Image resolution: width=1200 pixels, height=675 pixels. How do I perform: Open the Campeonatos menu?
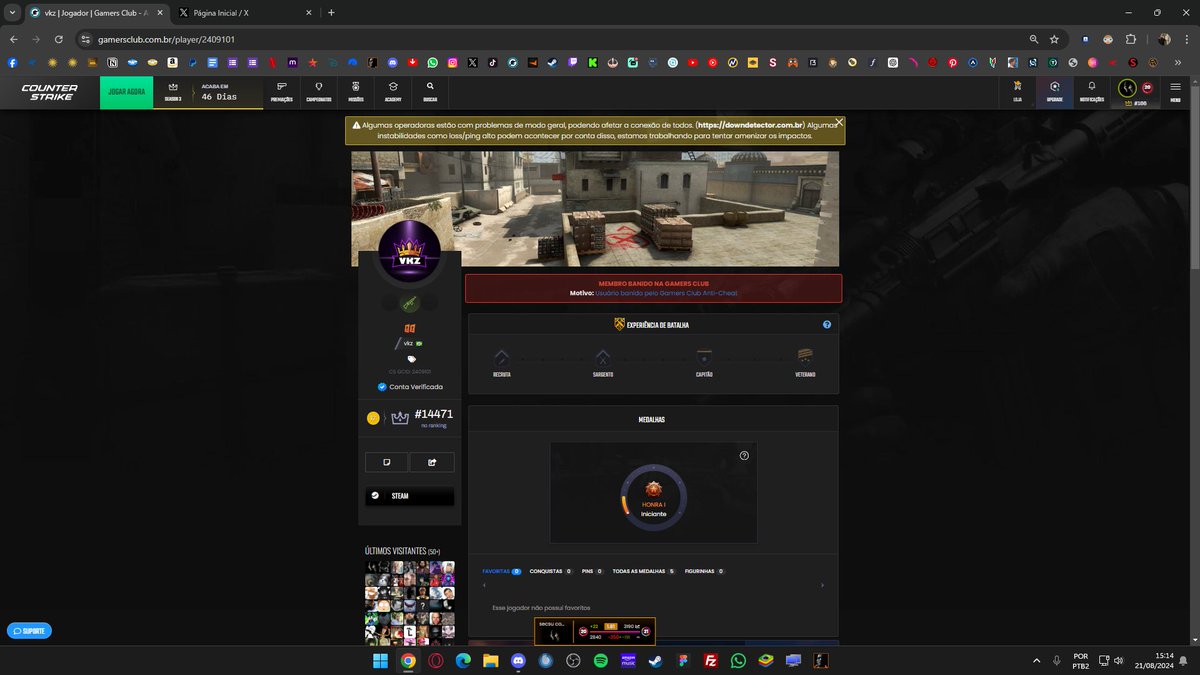318,92
